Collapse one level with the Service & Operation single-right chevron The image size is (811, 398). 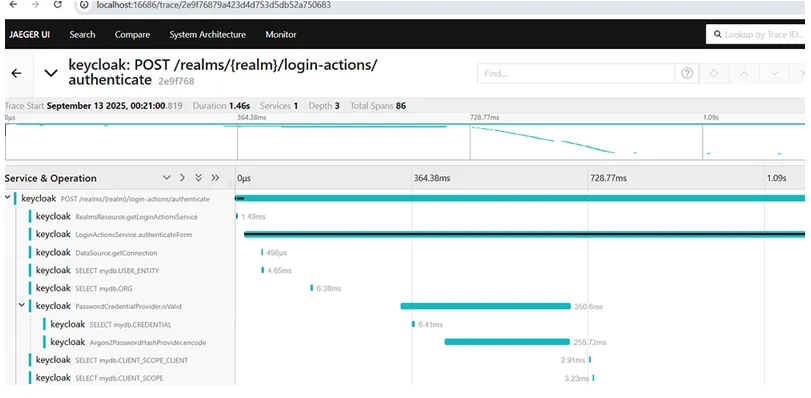click(182, 178)
